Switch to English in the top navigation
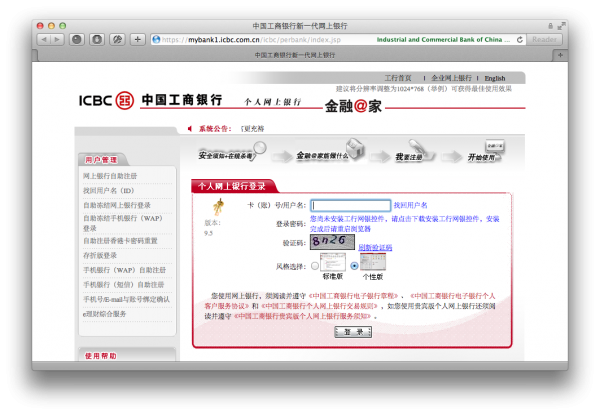Image resolution: width=600 pixels, height=415 pixels. pyautogui.click(x=495, y=78)
